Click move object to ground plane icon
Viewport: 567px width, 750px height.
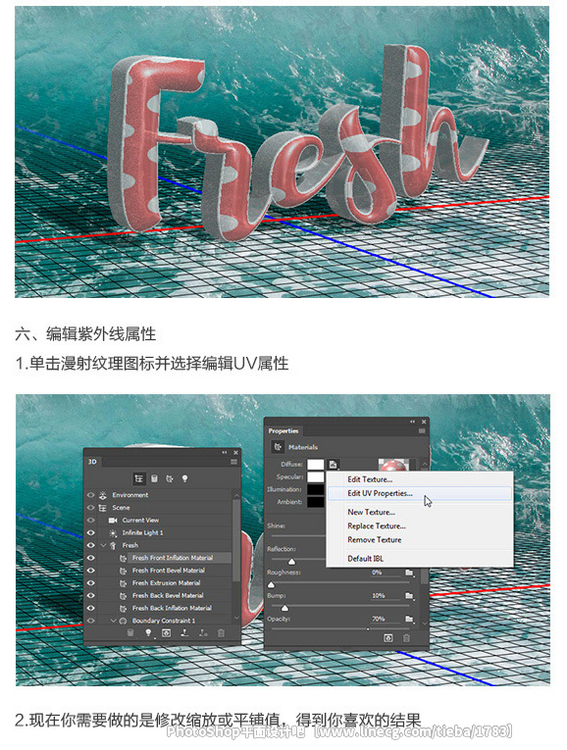184,633
